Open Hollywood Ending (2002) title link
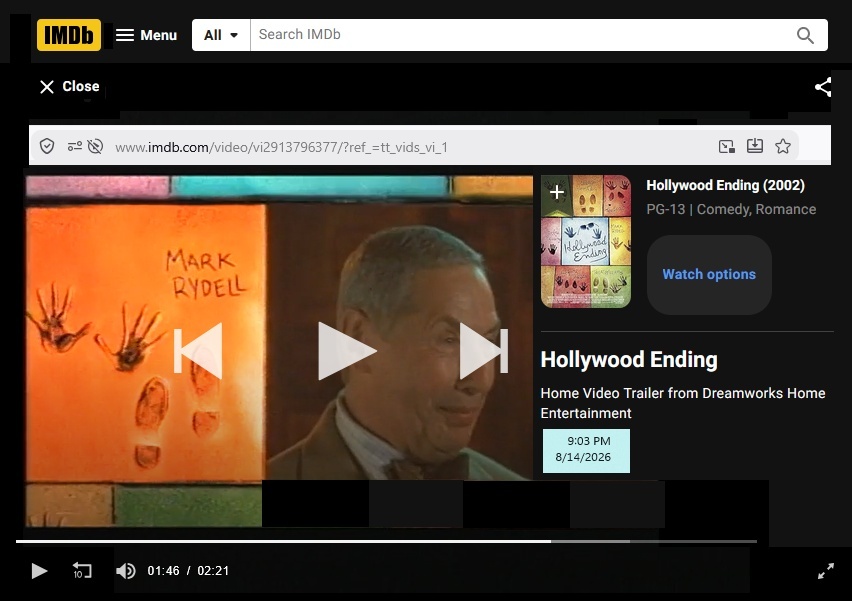This screenshot has height=601, width=852. (725, 185)
